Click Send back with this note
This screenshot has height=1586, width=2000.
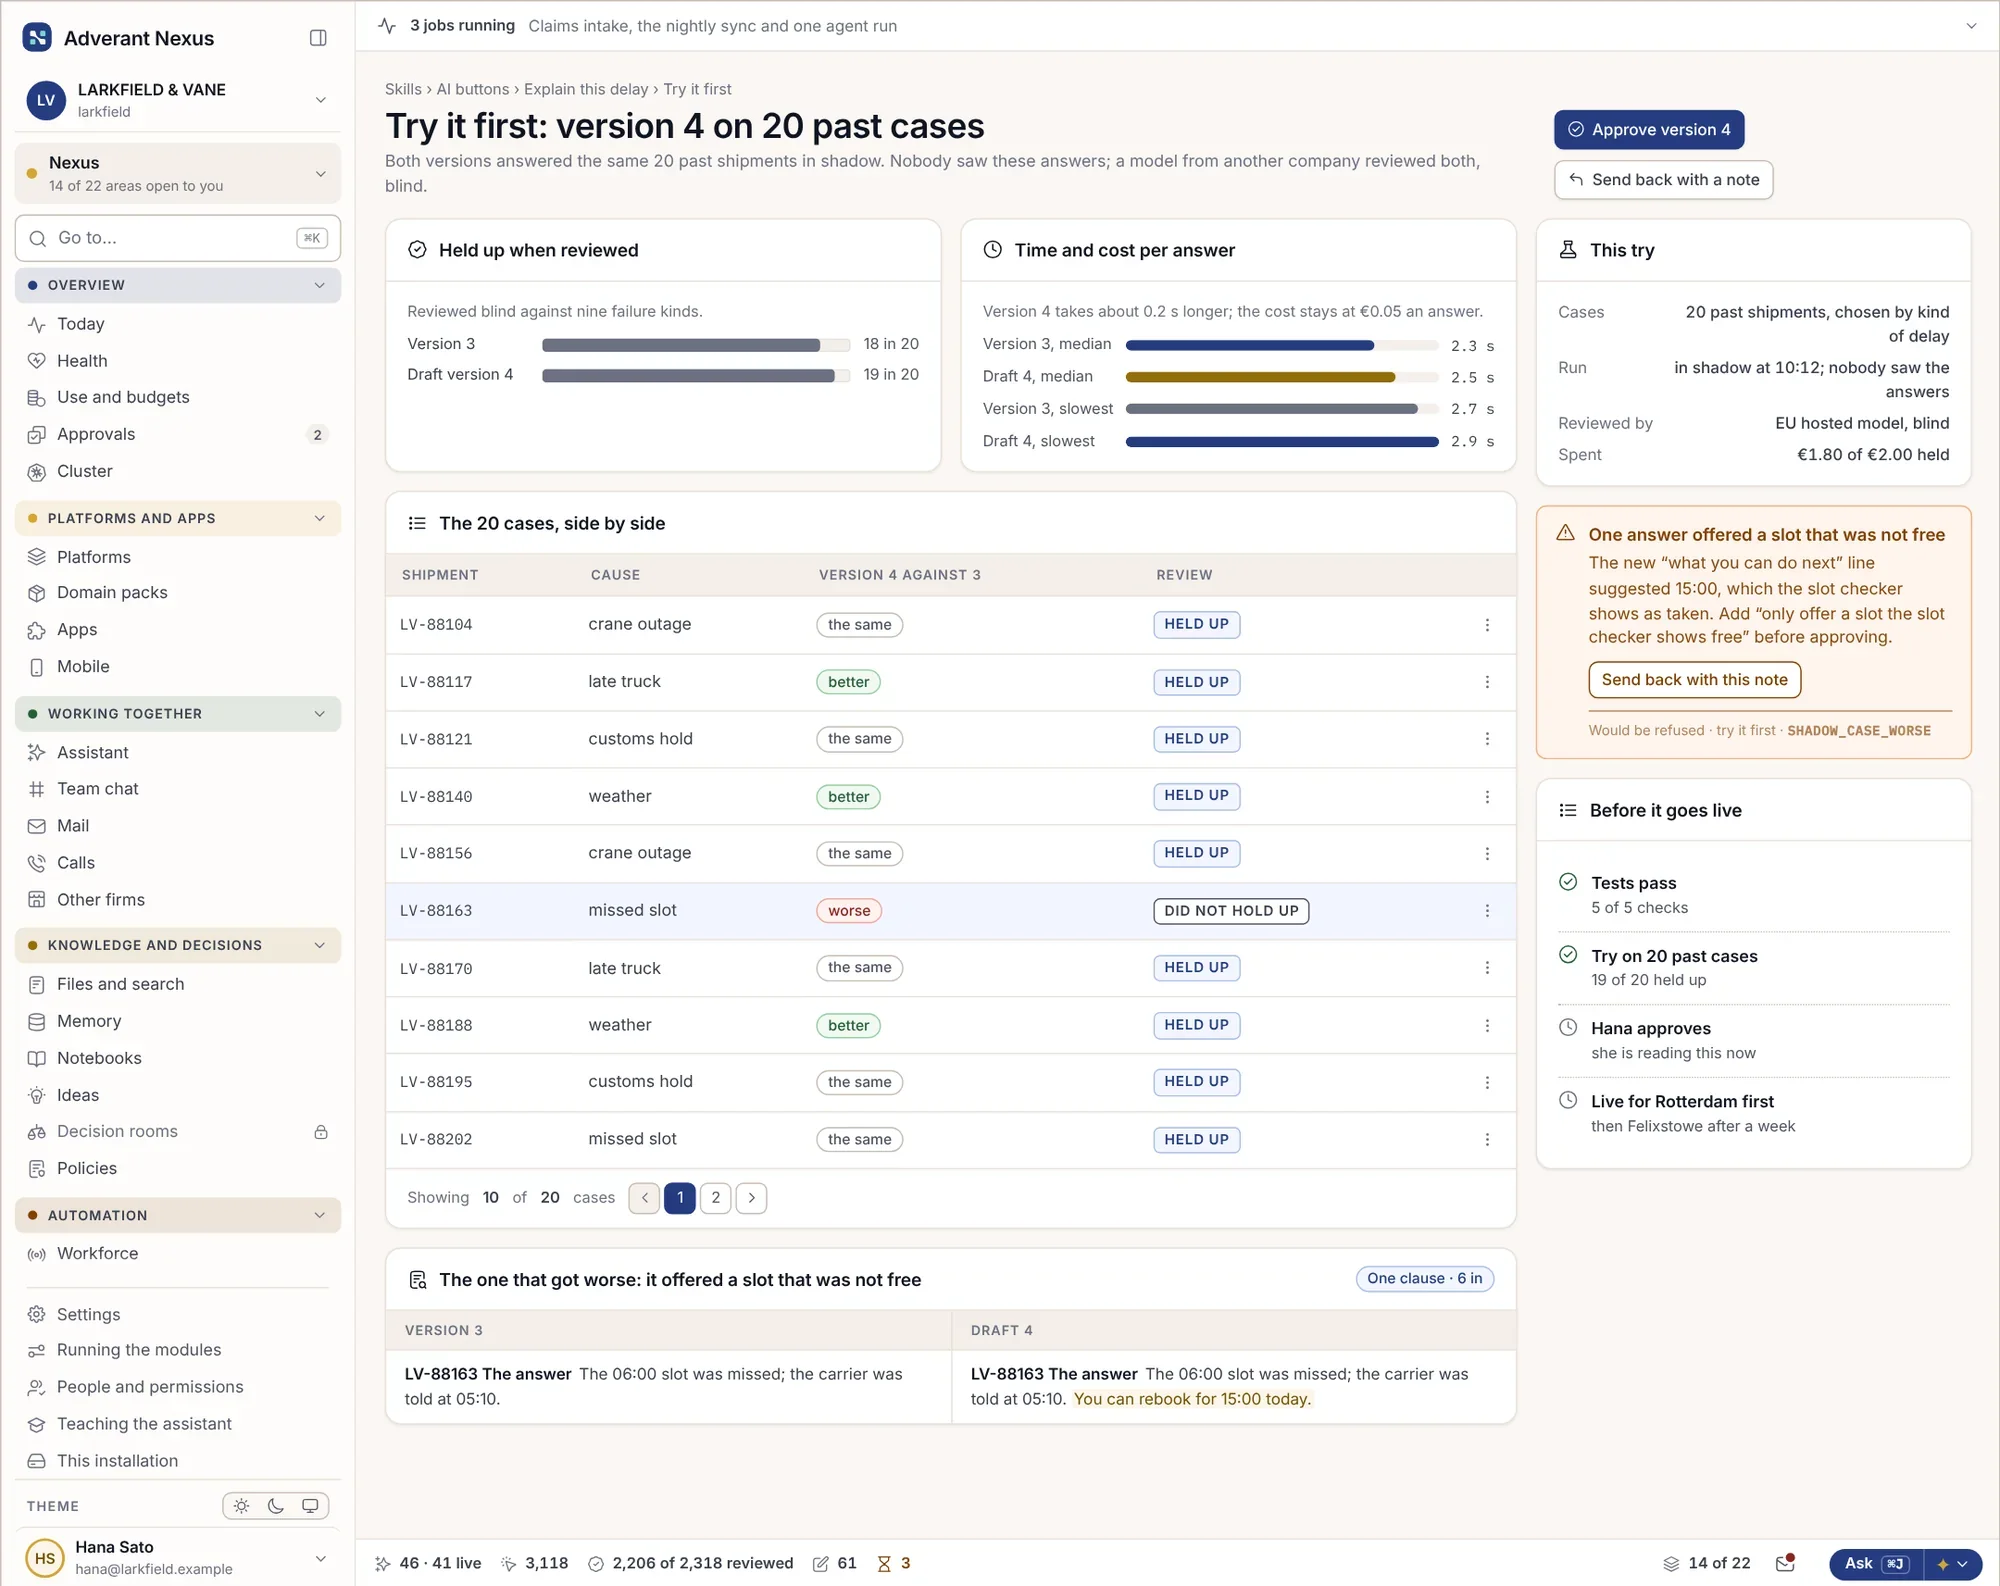coord(1694,680)
